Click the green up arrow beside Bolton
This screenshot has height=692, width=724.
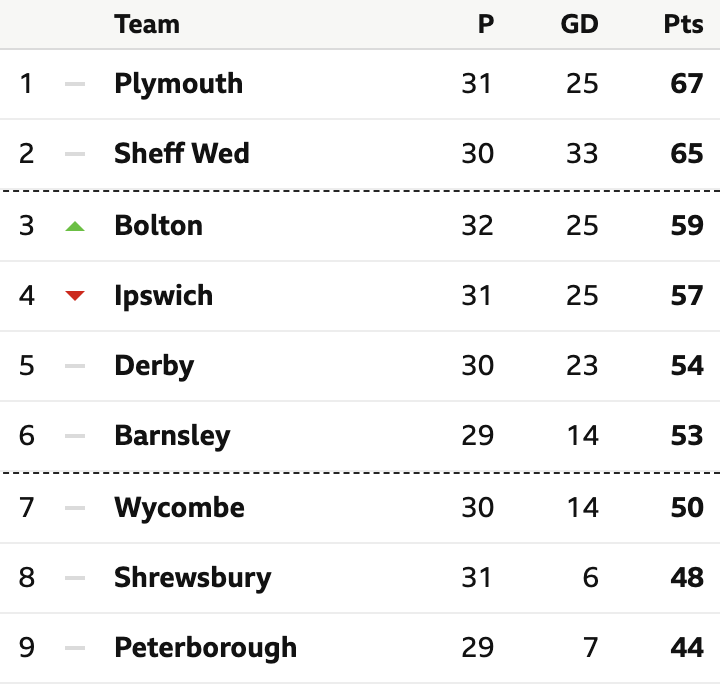[75, 226]
